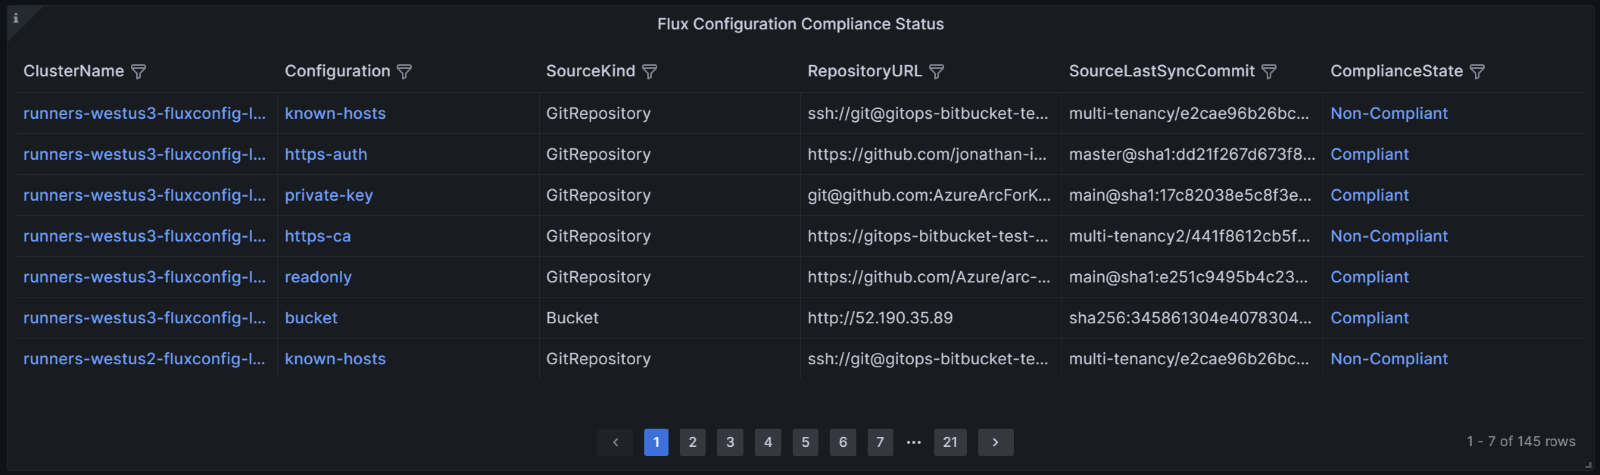Sort by the SourceKind column header
1600x475 pixels.
[x=590, y=71]
